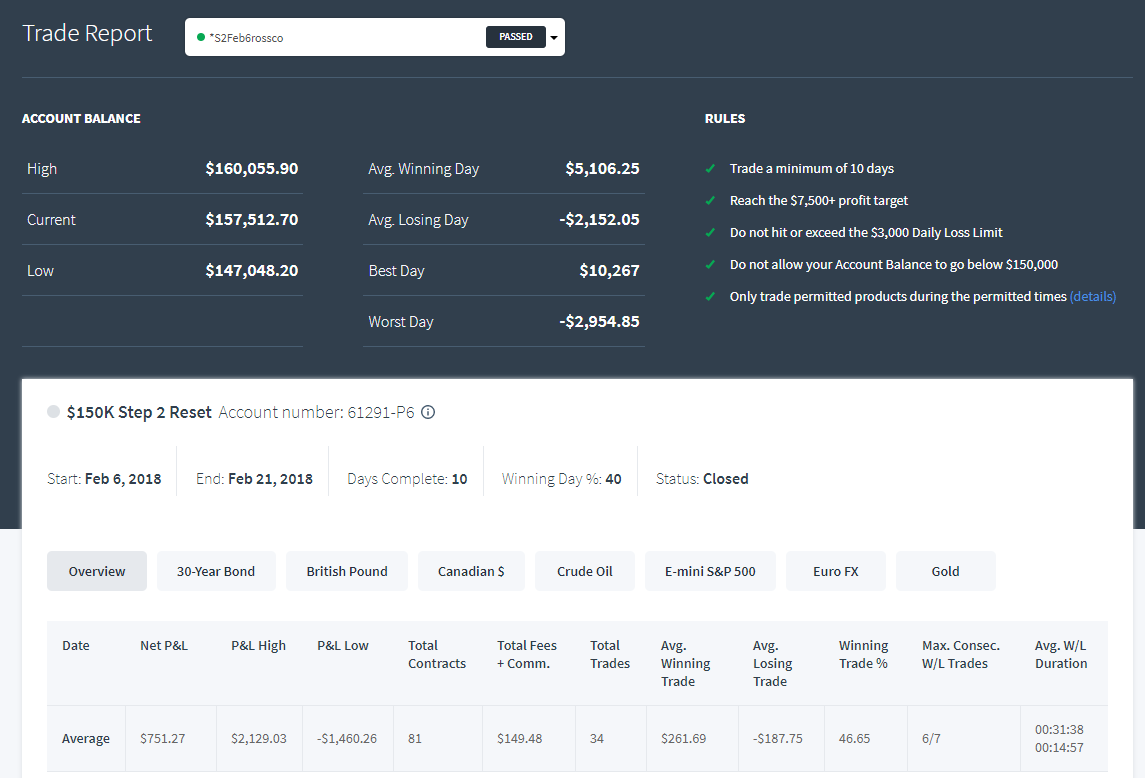Viewport: 1145px width, 778px height.
Task: Click the account number info icon
Action: click(x=429, y=412)
